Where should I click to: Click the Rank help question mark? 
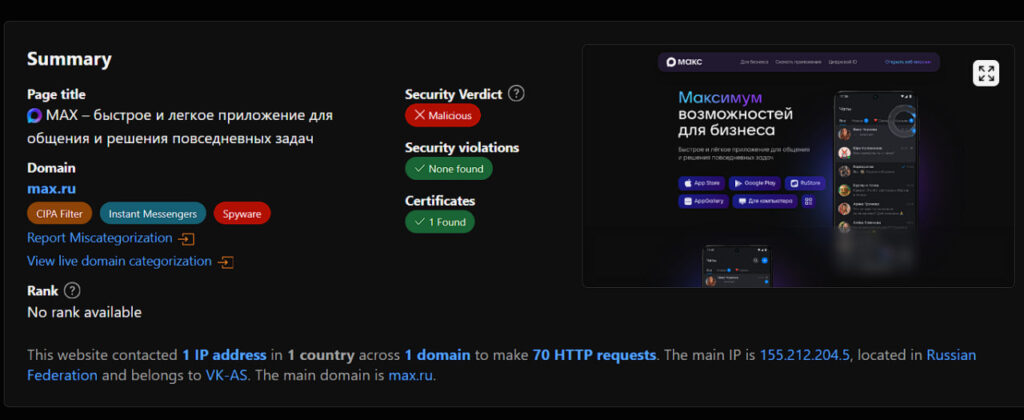(x=72, y=291)
